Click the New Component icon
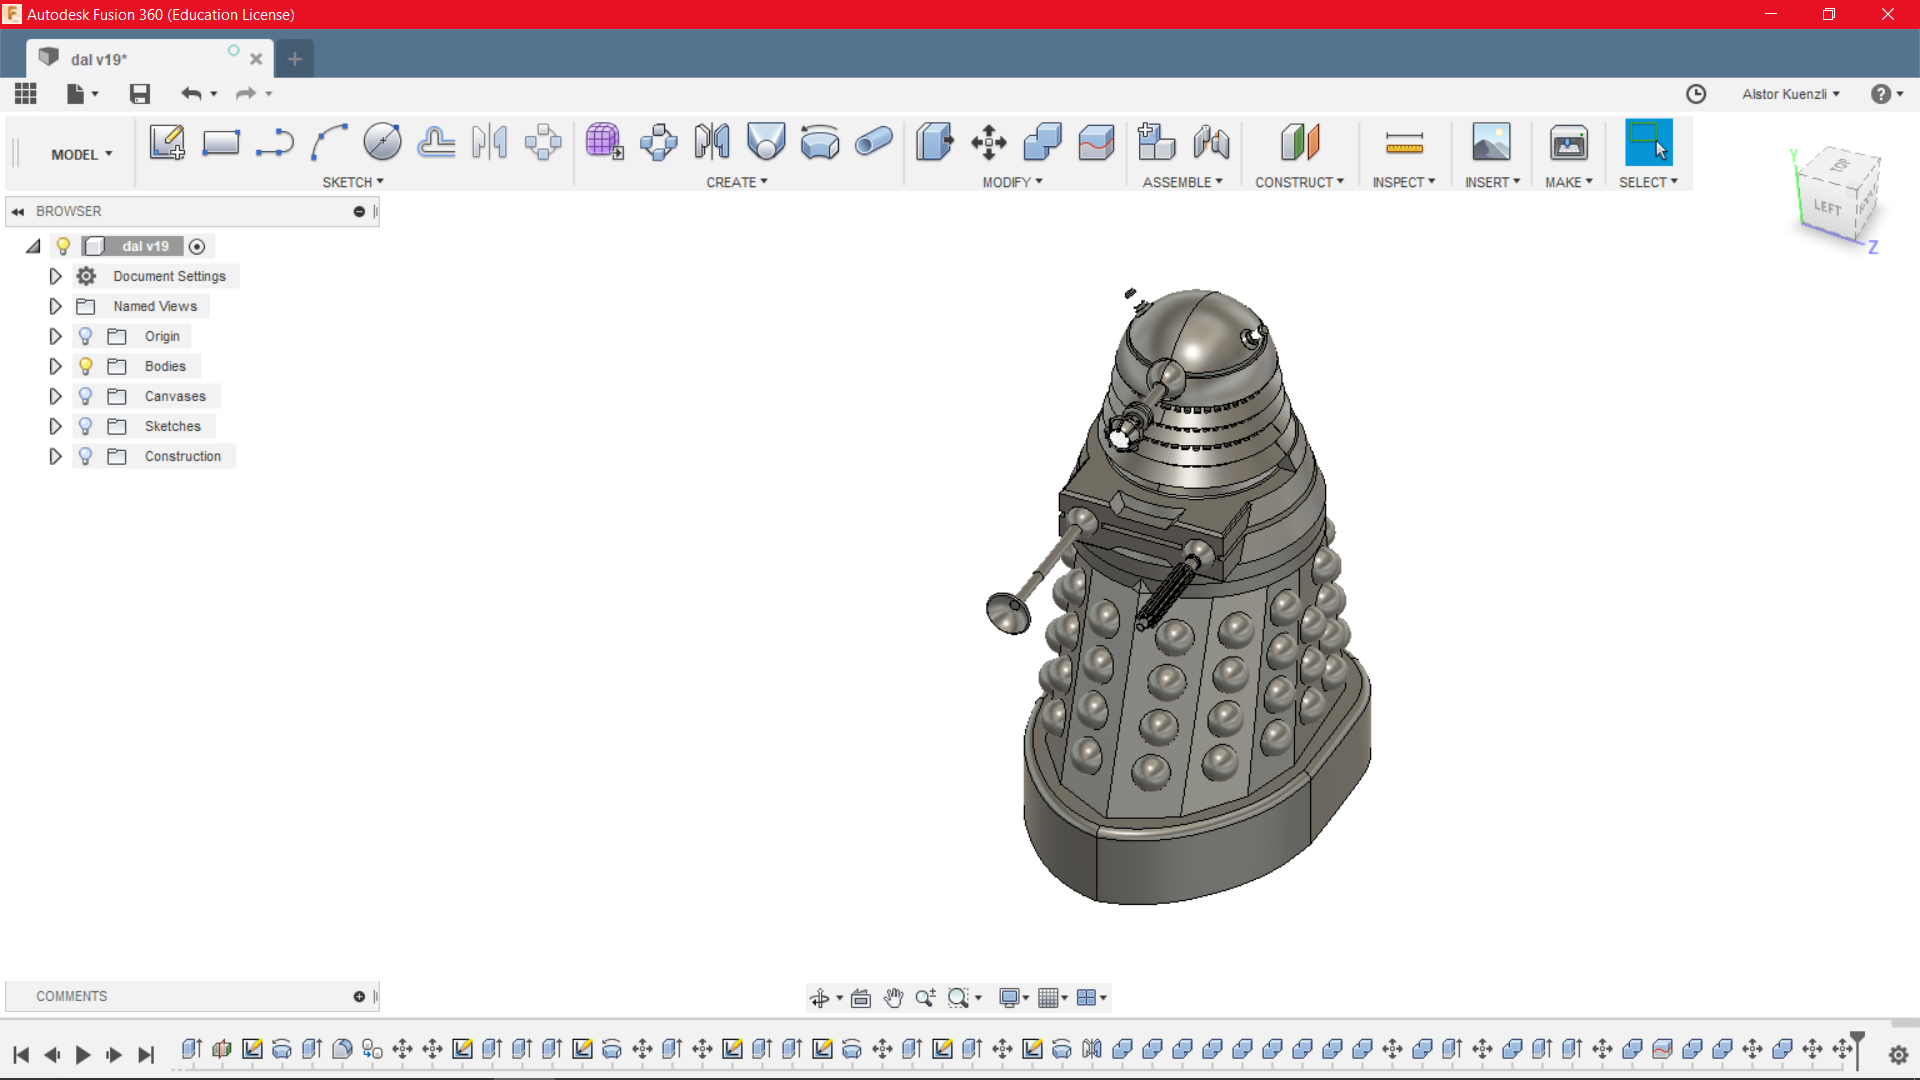The width and height of the screenshot is (1920, 1080). point(1157,143)
